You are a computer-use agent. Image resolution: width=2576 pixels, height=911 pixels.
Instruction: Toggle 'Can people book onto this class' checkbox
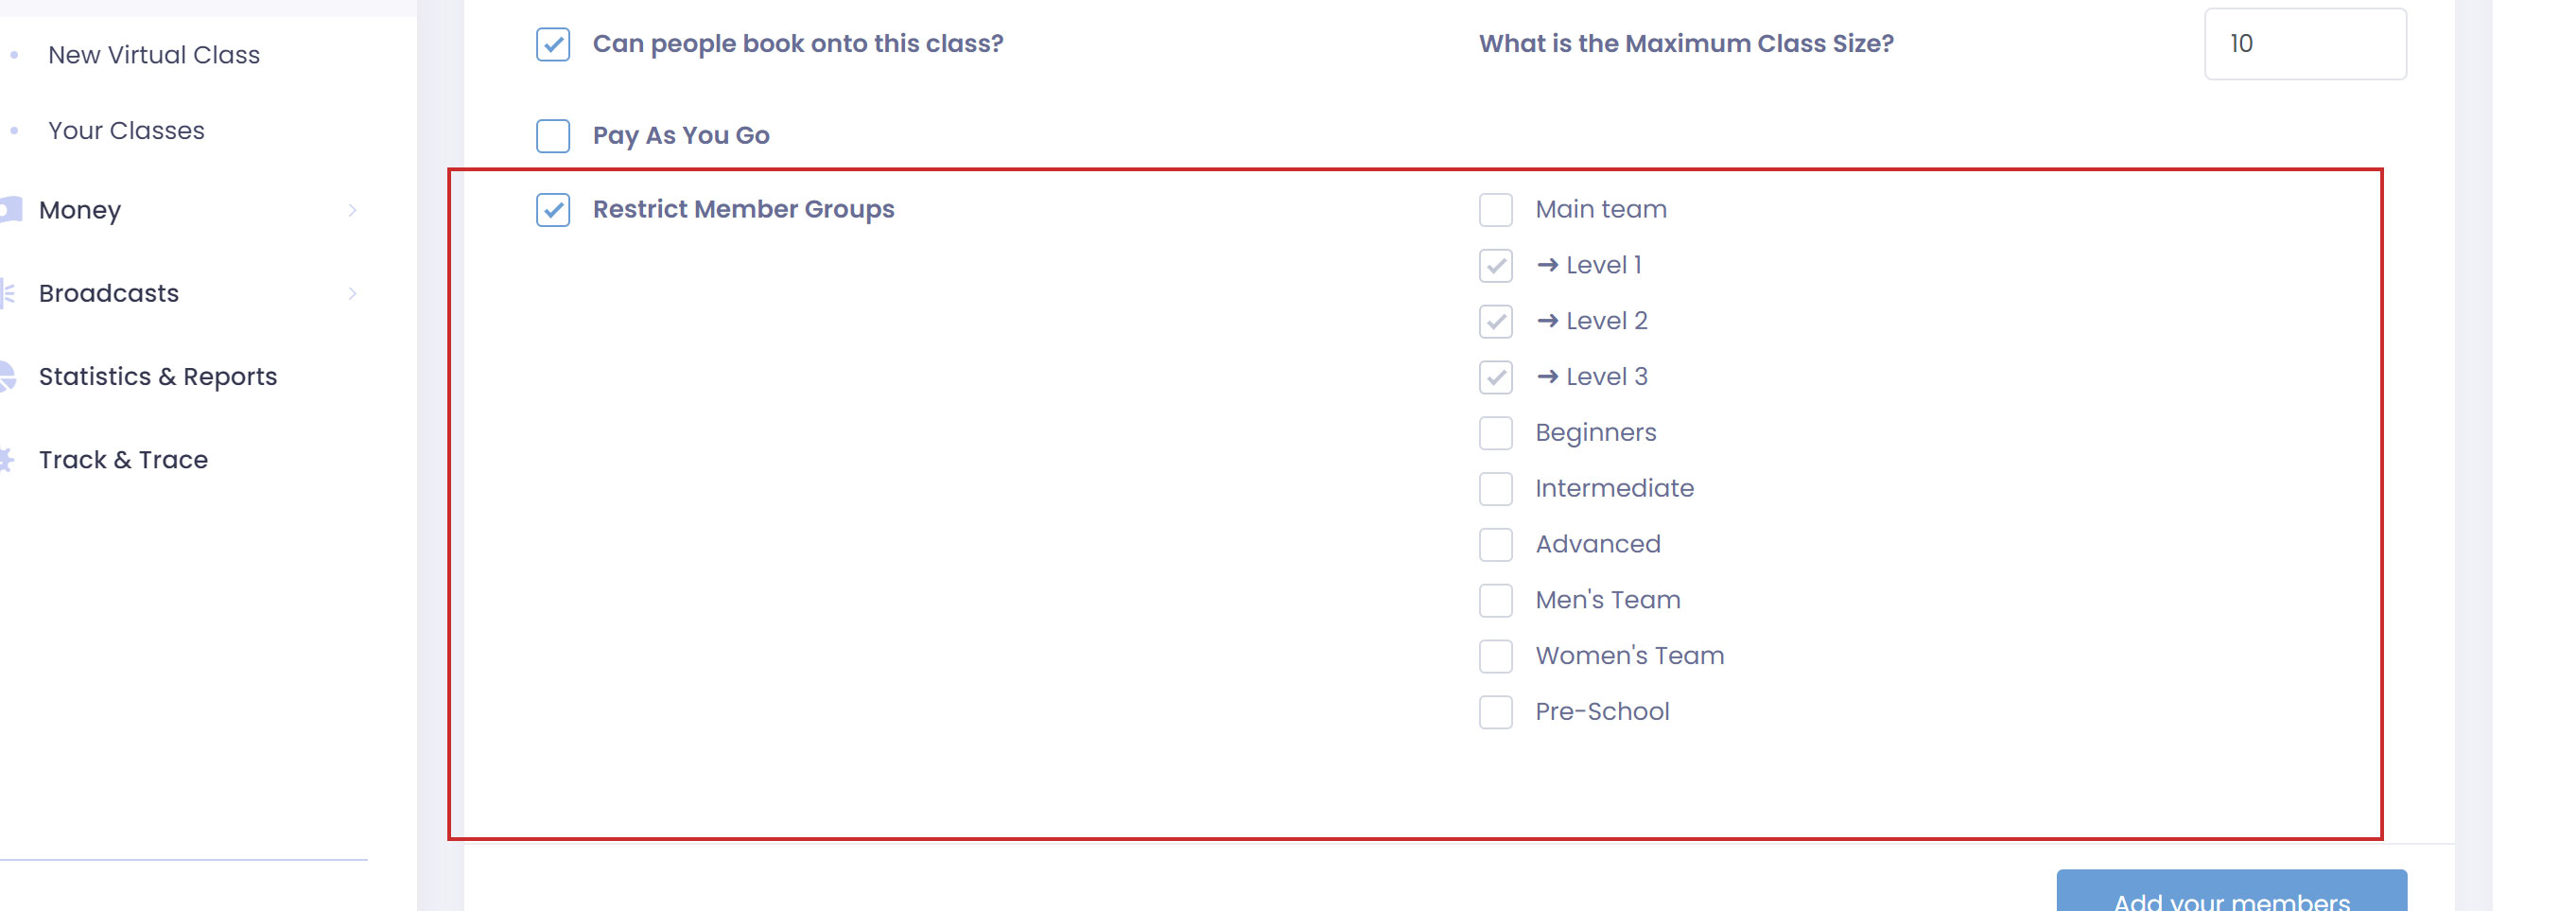[x=553, y=44]
